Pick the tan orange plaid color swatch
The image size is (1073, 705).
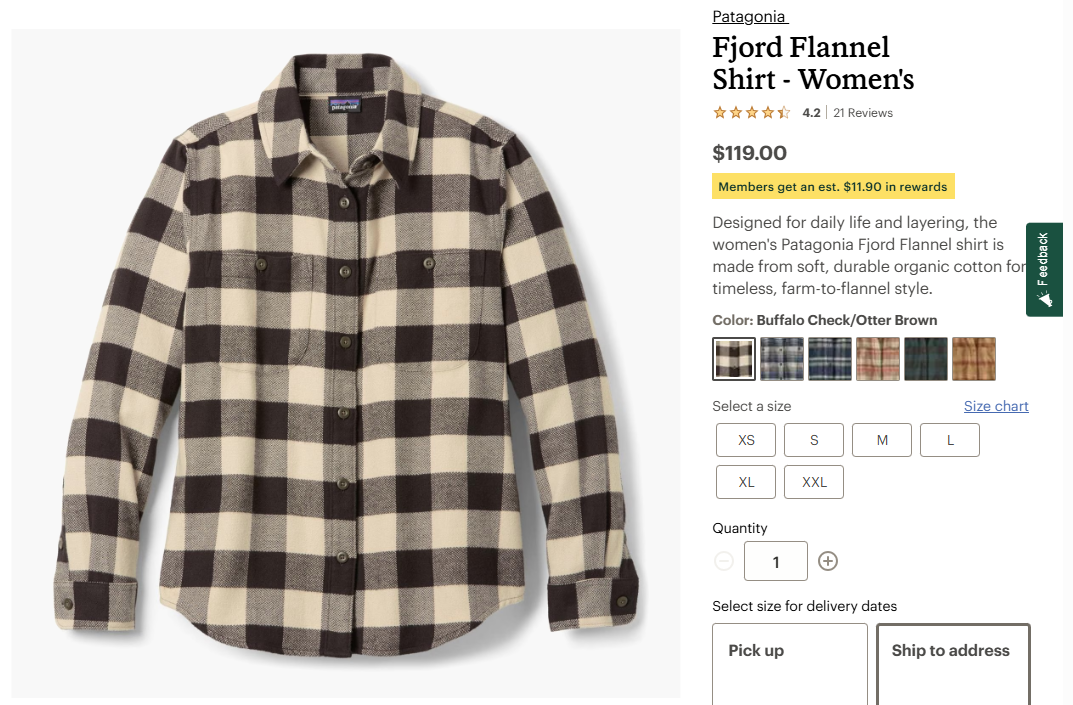click(x=974, y=359)
